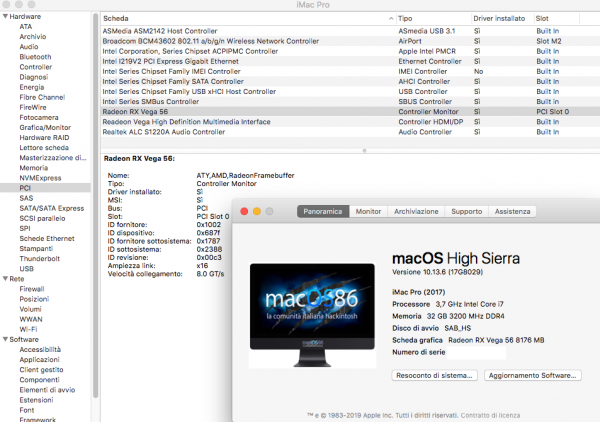Click the Slot column header
Screen dimensions: 600x422
[556, 18]
